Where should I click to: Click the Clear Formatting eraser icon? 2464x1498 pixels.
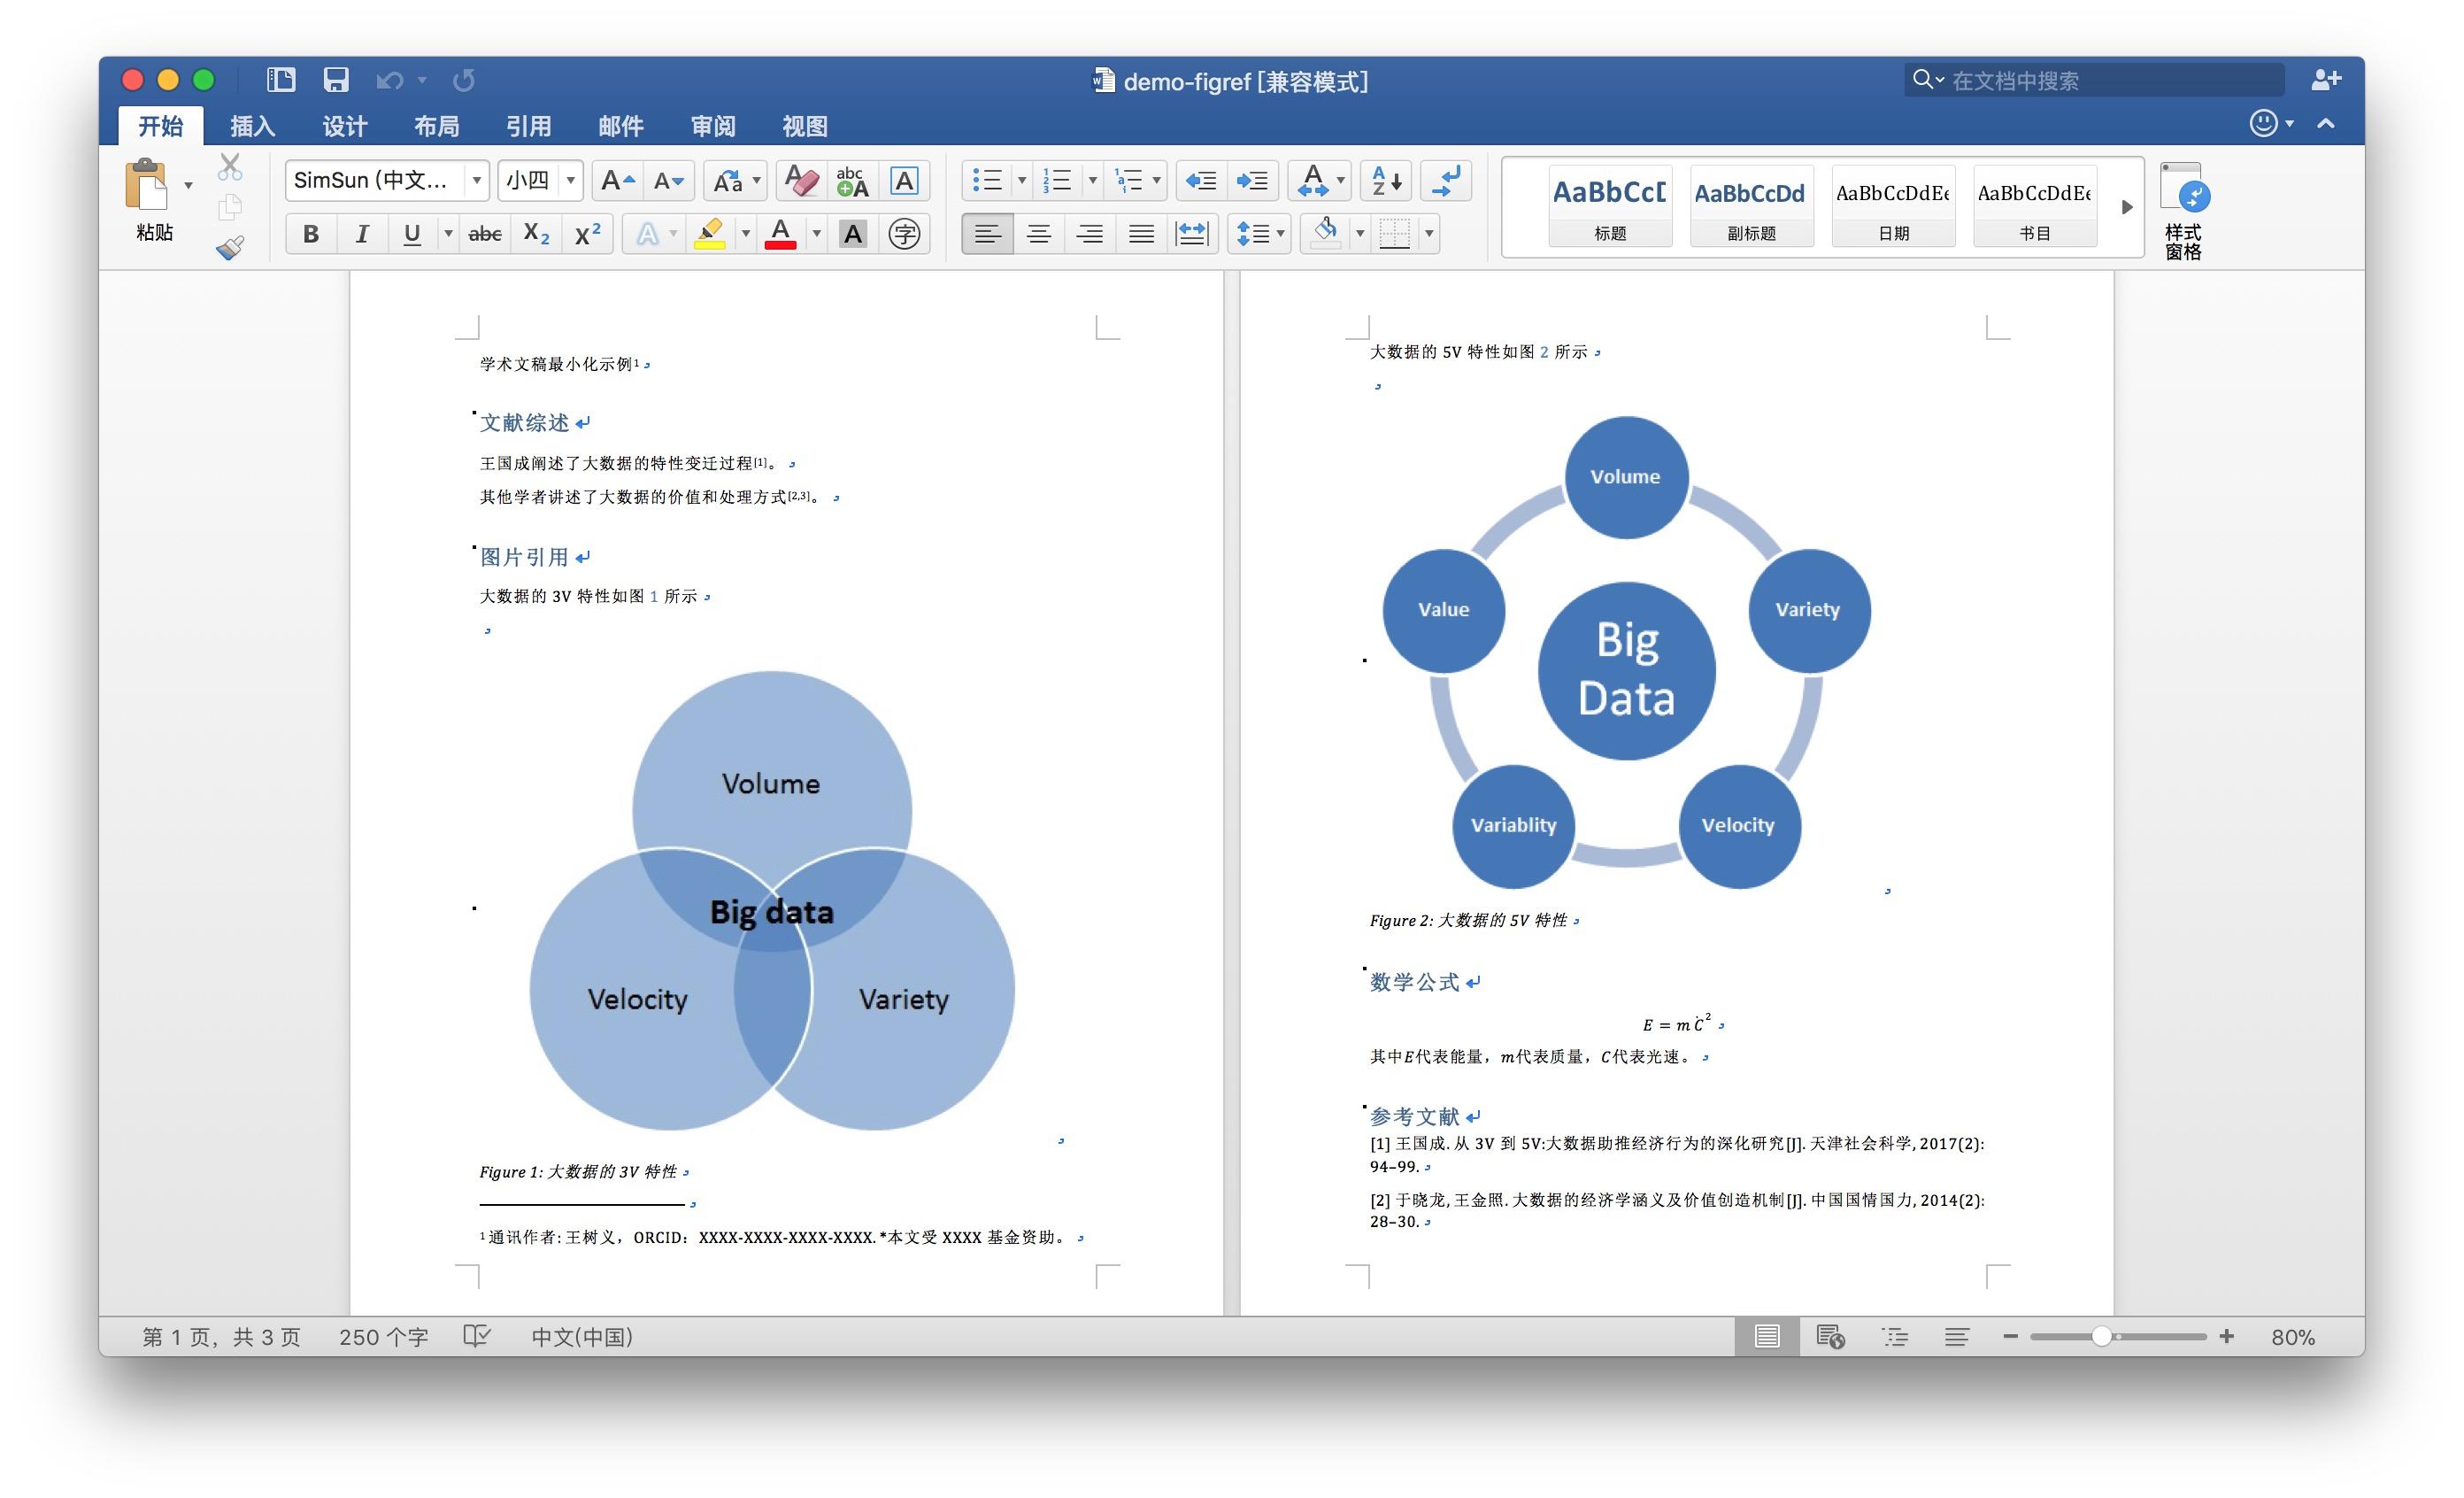(x=801, y=181)
